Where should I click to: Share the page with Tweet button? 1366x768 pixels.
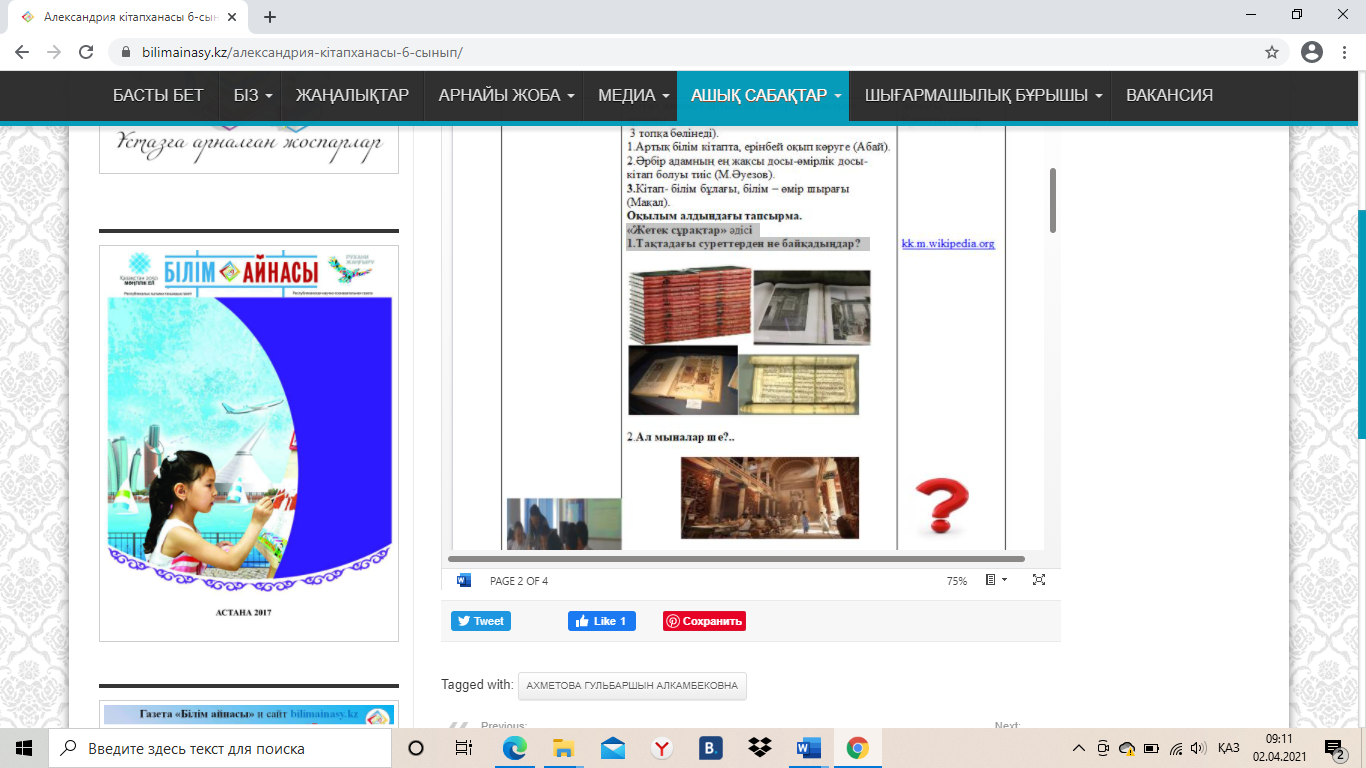click(x=481, y=621)
